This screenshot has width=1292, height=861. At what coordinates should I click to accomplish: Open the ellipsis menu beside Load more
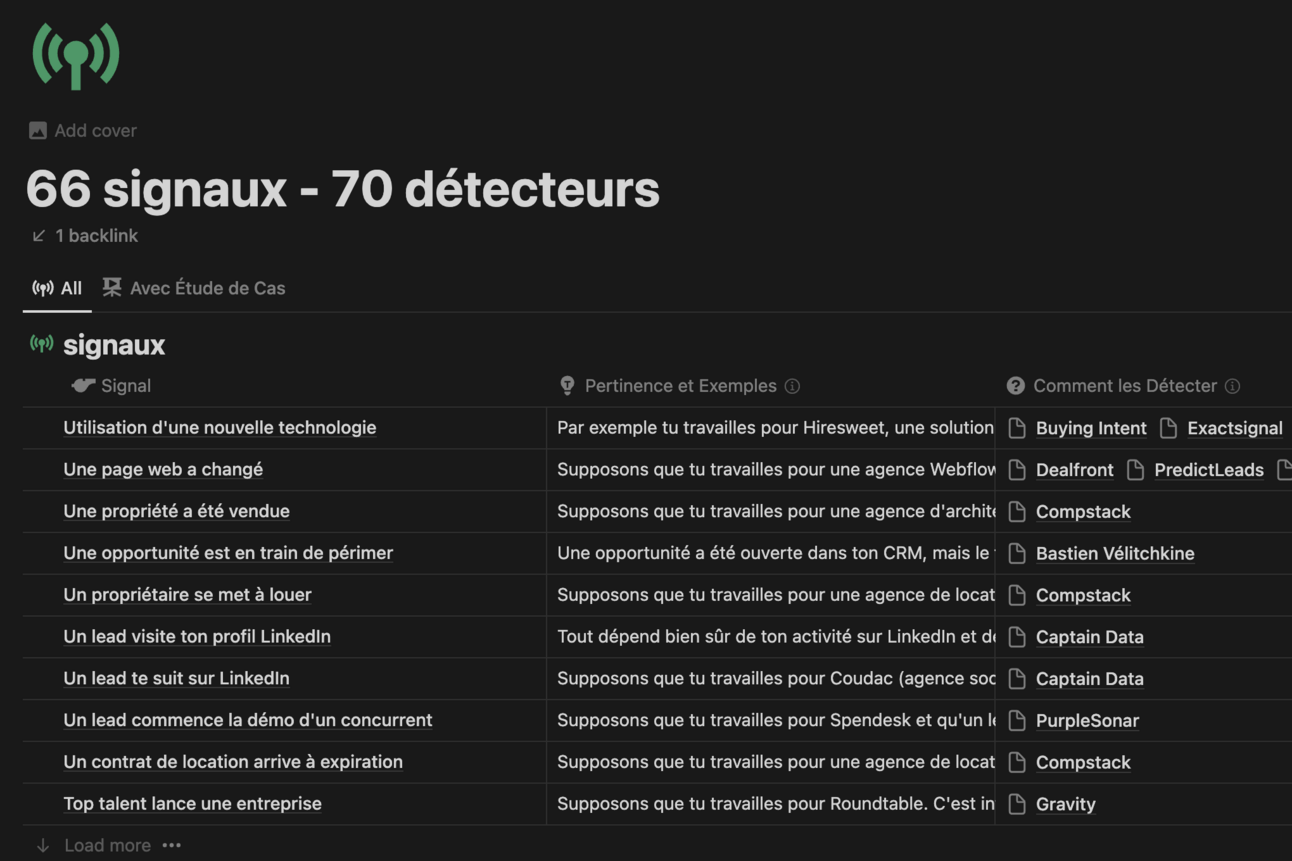click(x=171, y=845)
